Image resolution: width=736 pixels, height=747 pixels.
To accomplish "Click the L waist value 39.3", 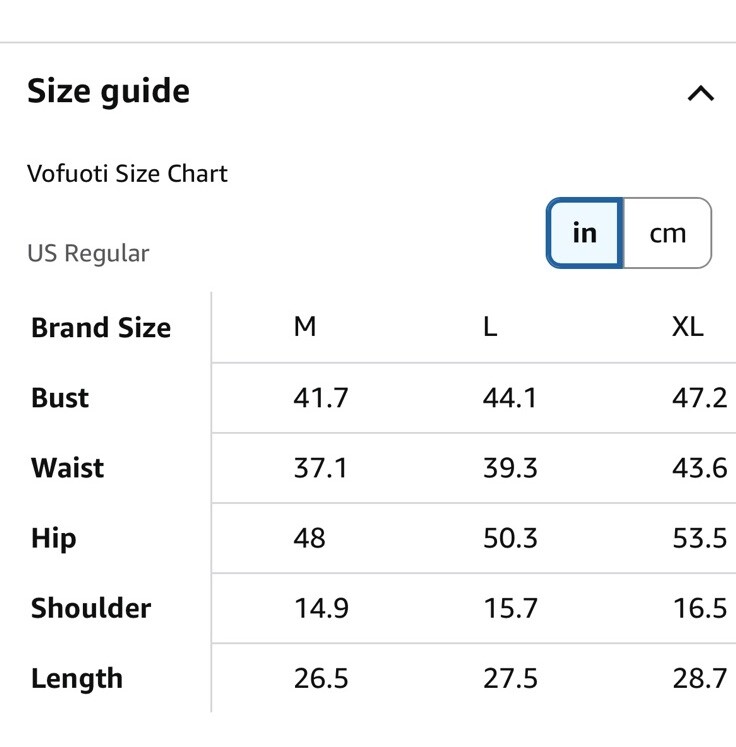I will click(510, 468).
